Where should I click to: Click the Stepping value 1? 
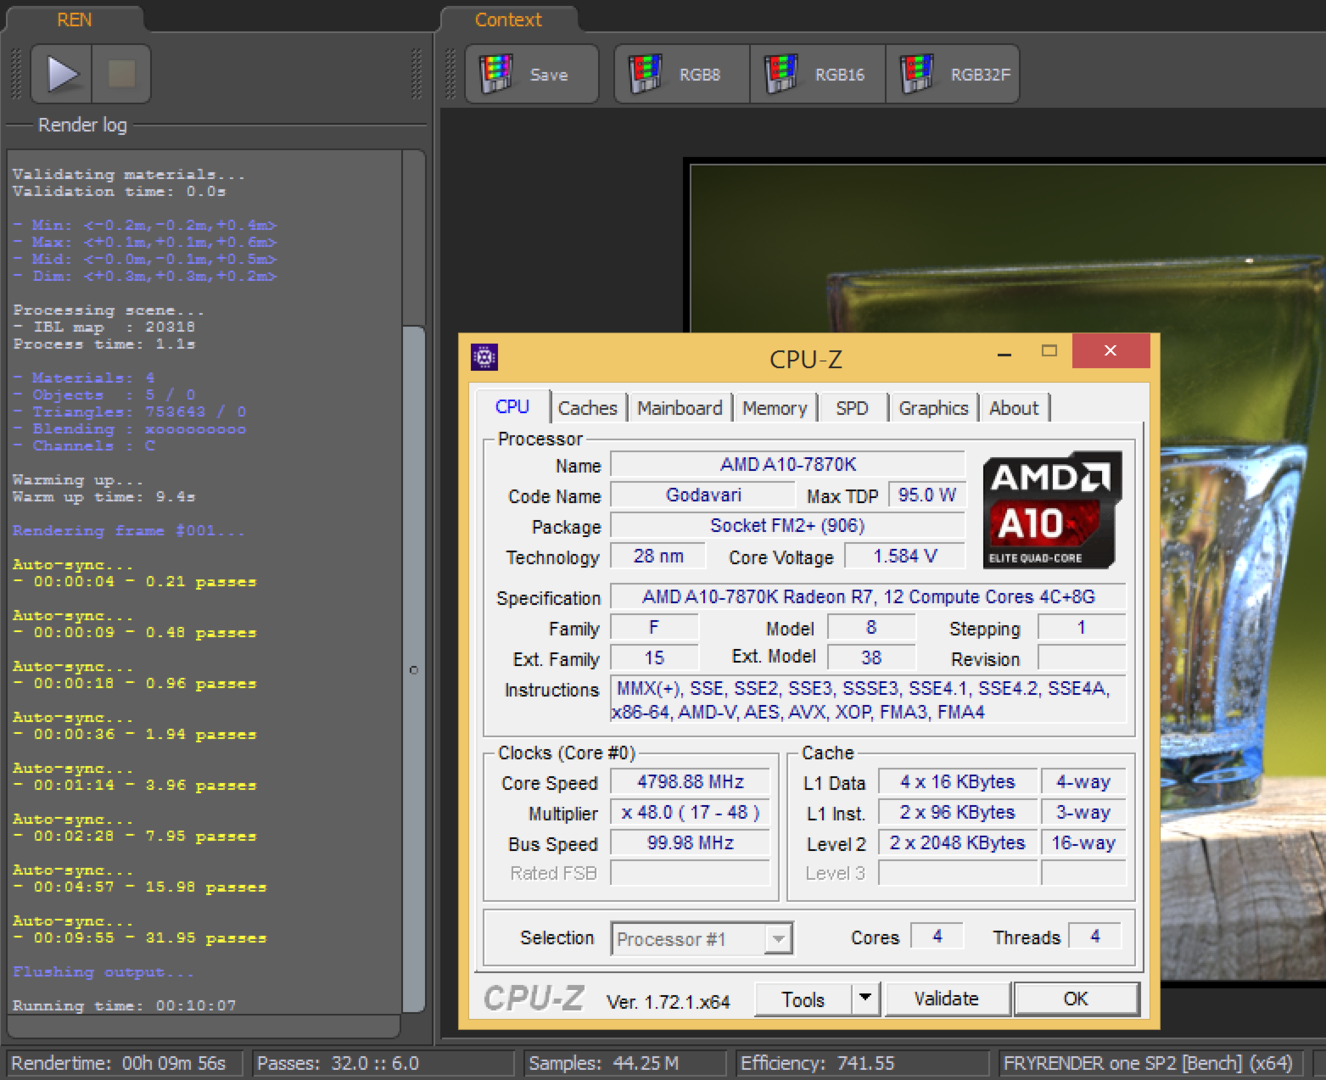tap(1081, 628)
